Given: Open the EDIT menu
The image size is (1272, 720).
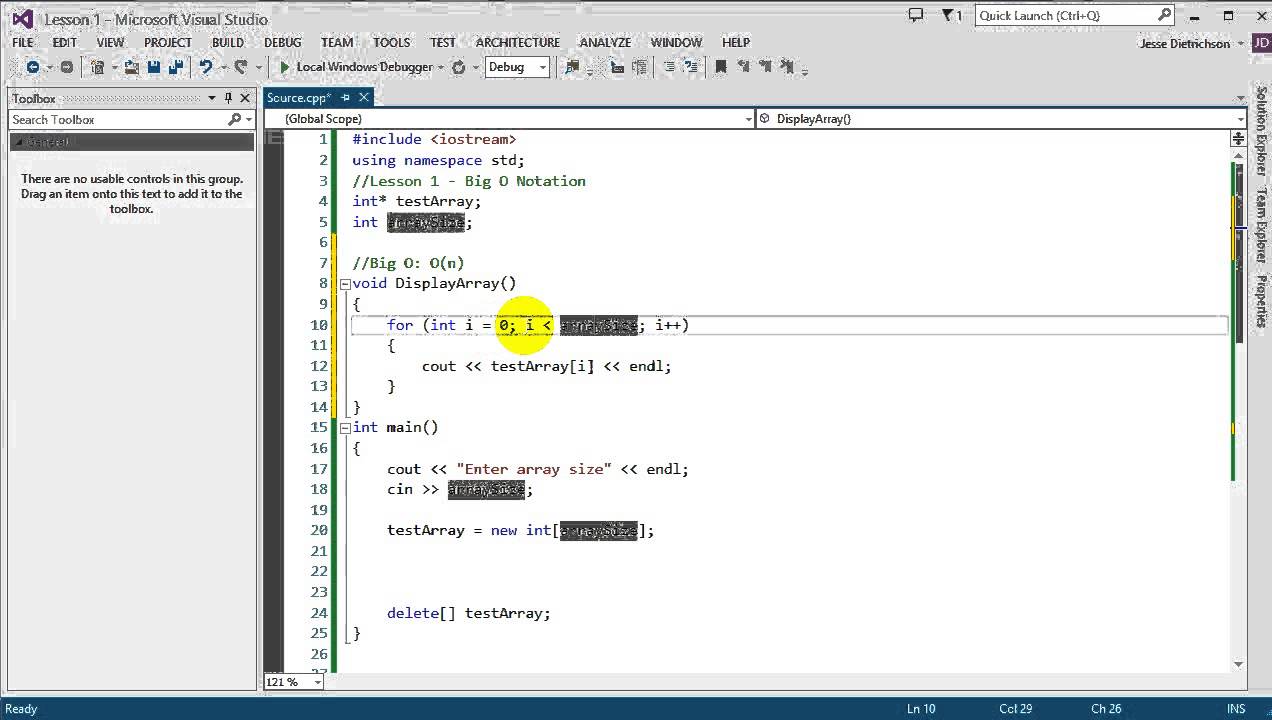Looking at the screenshot, I should pyautogui.click(x=64, y=43).
